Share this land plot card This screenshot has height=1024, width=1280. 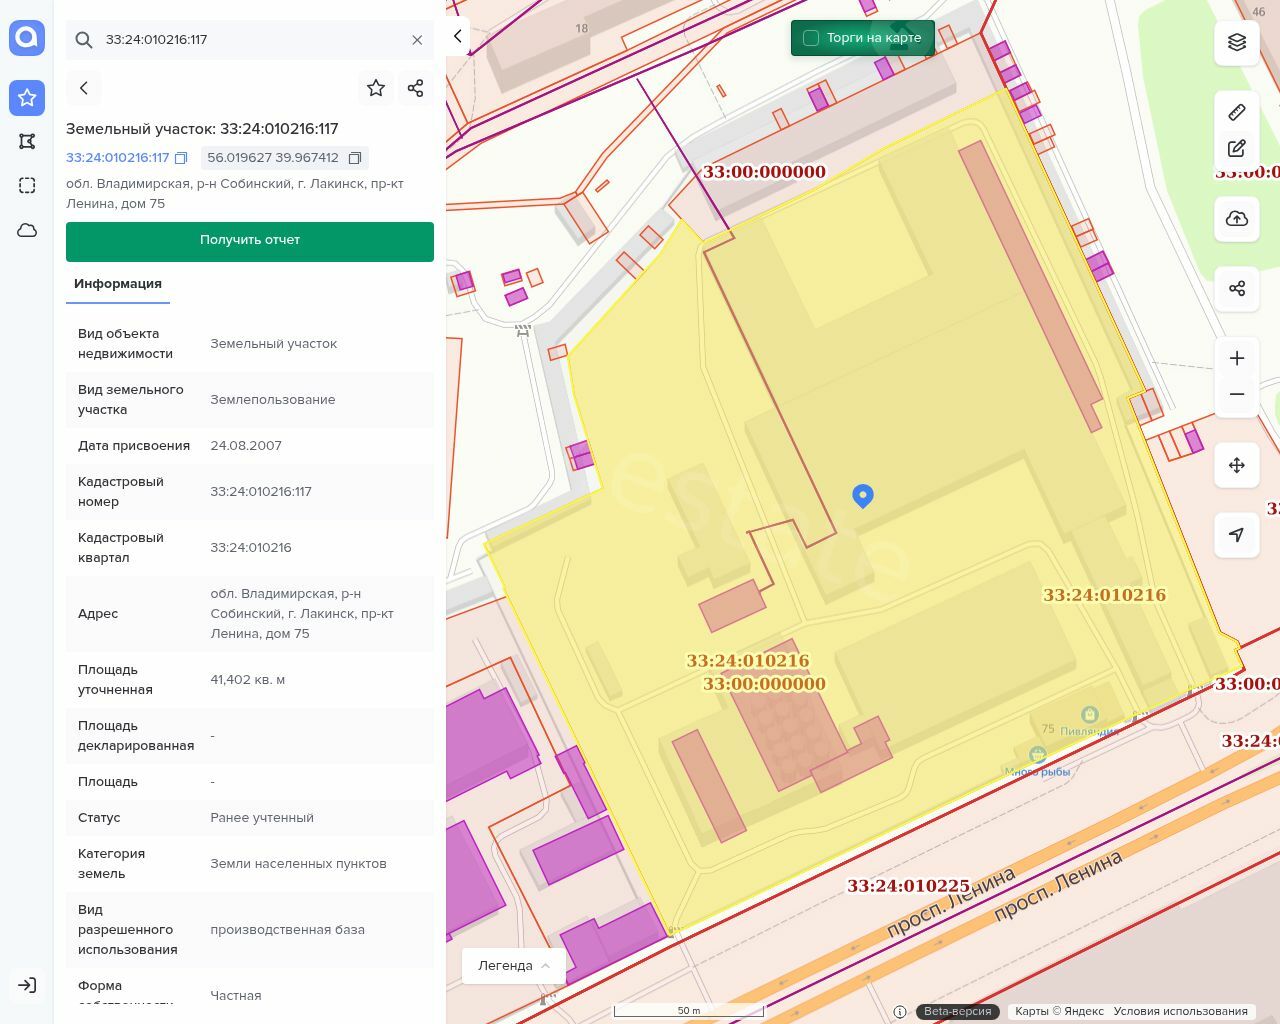tap(416, 88)
